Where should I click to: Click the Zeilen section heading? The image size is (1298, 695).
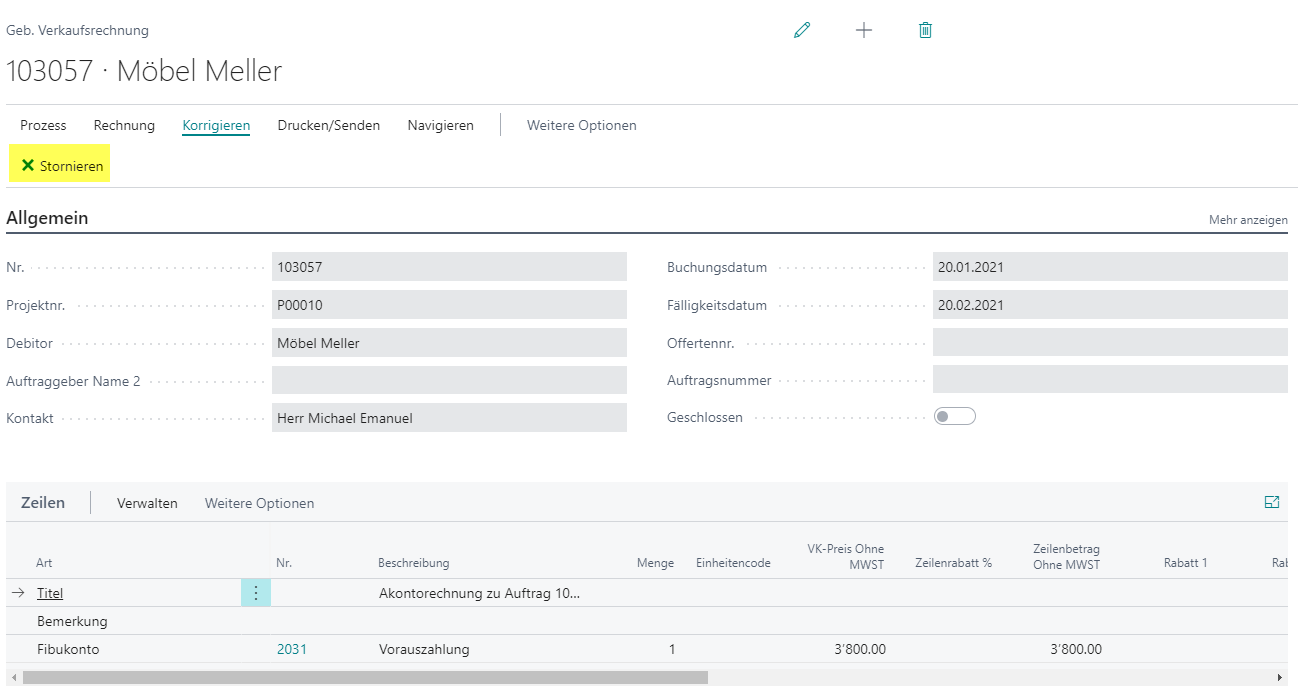(x=43, y=503)
